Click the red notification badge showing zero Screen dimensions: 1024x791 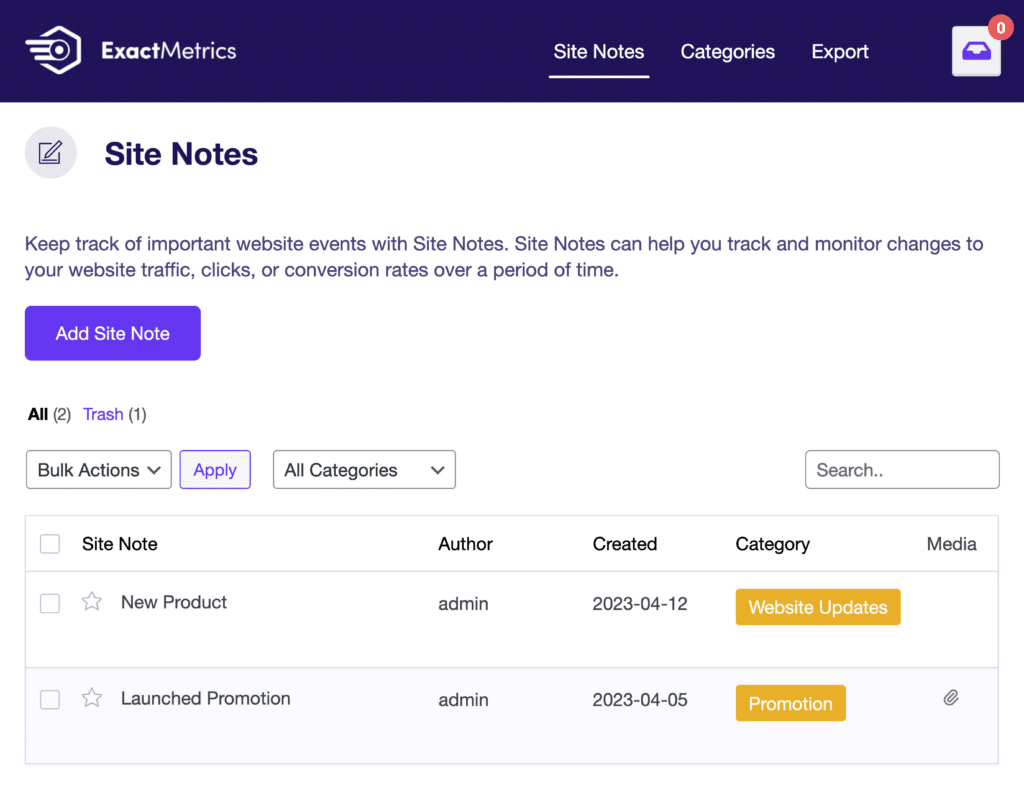point(1000,28)
